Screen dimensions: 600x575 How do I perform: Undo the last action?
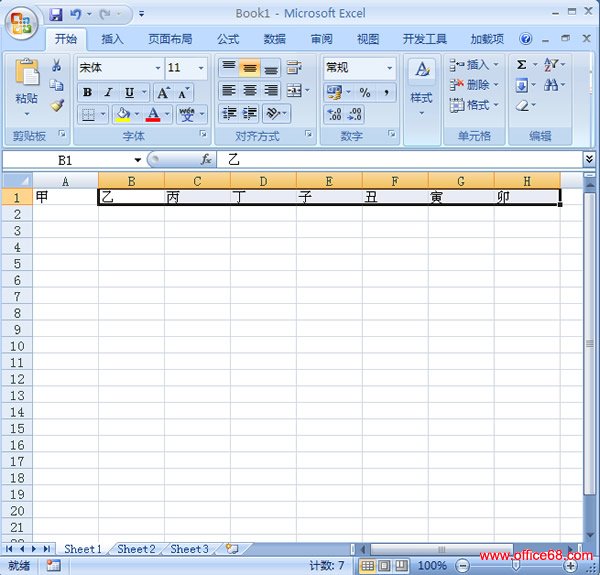click(x=75, y=15)
